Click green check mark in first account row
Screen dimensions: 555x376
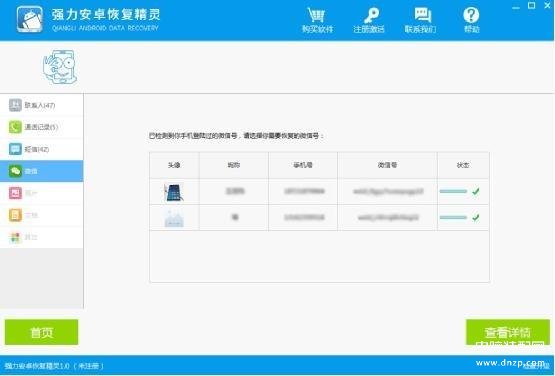[476, 192]
